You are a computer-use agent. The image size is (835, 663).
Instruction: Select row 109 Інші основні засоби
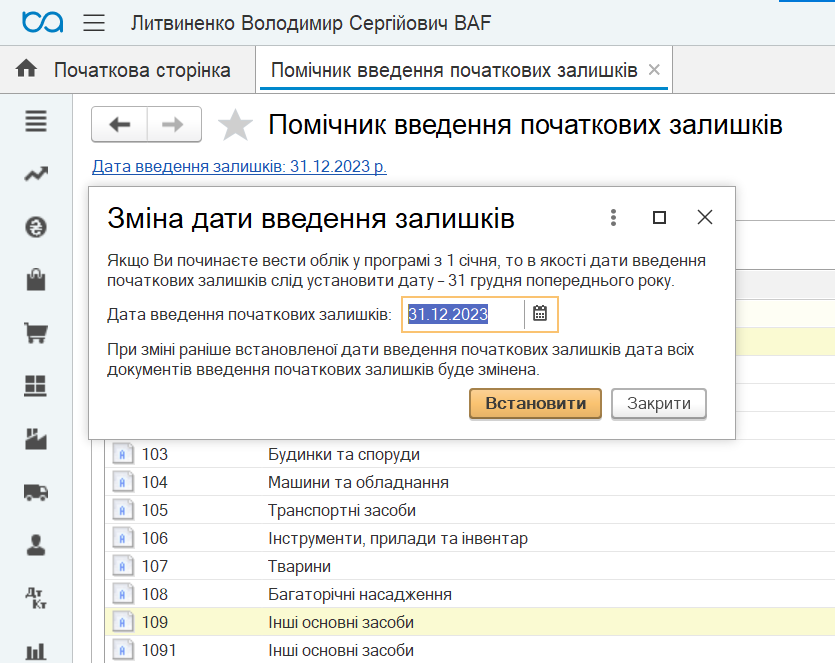pyautogui.click(x=470, y=622)
